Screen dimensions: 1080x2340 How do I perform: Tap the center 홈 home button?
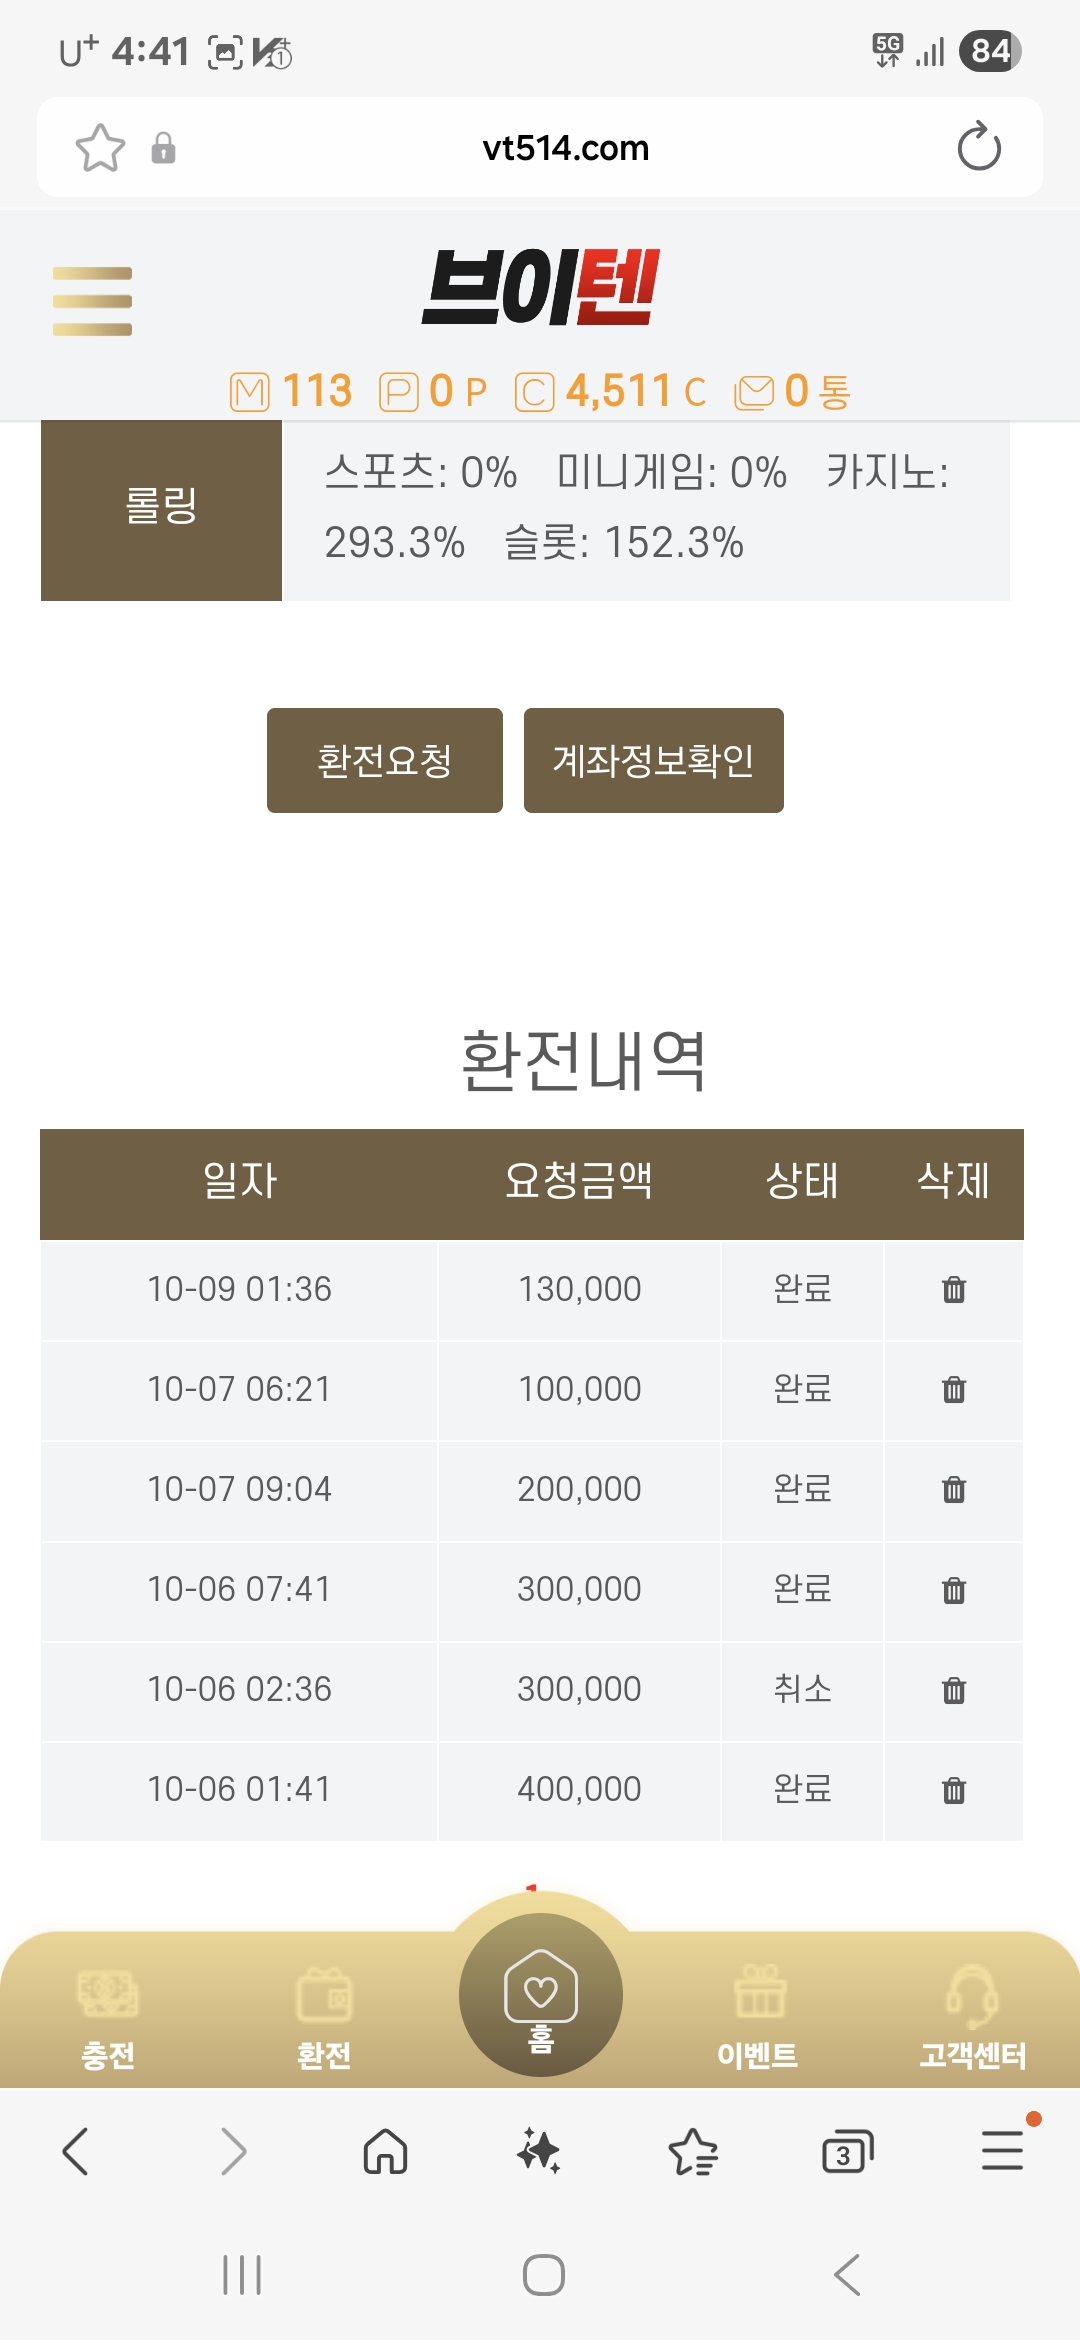pos(540,1996)
